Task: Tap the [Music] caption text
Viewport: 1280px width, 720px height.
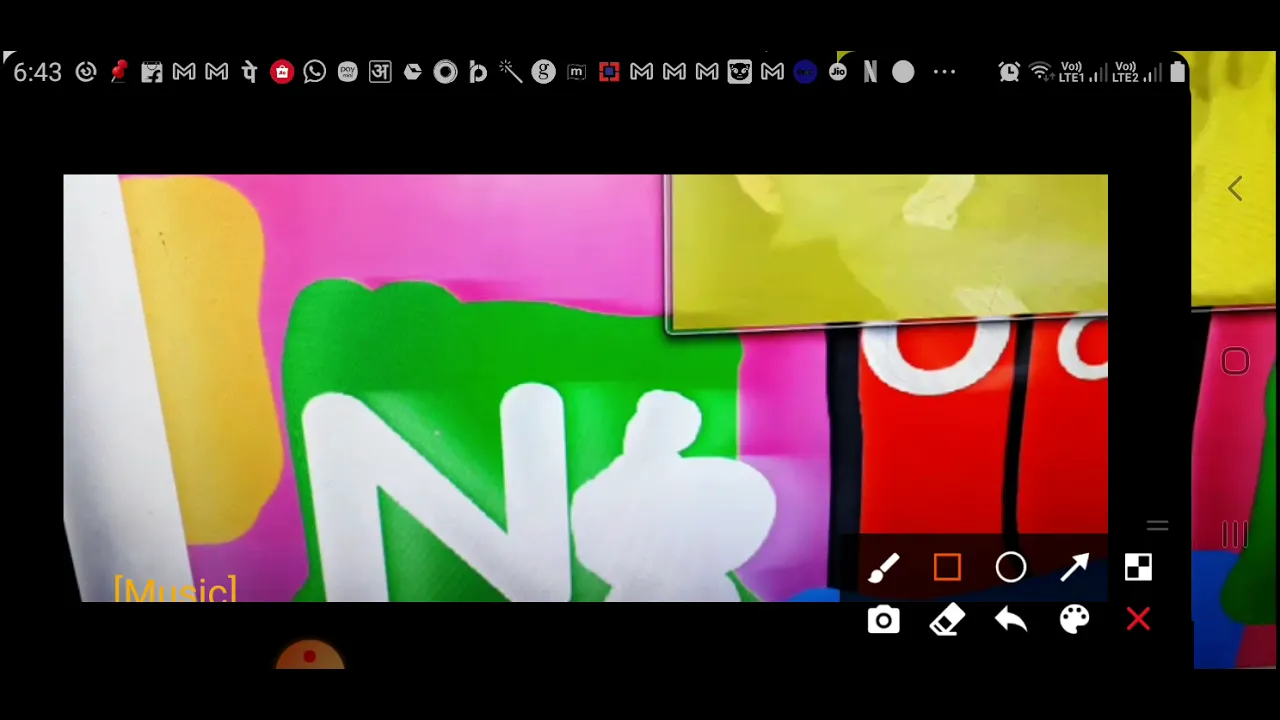Action: (175, 589)
